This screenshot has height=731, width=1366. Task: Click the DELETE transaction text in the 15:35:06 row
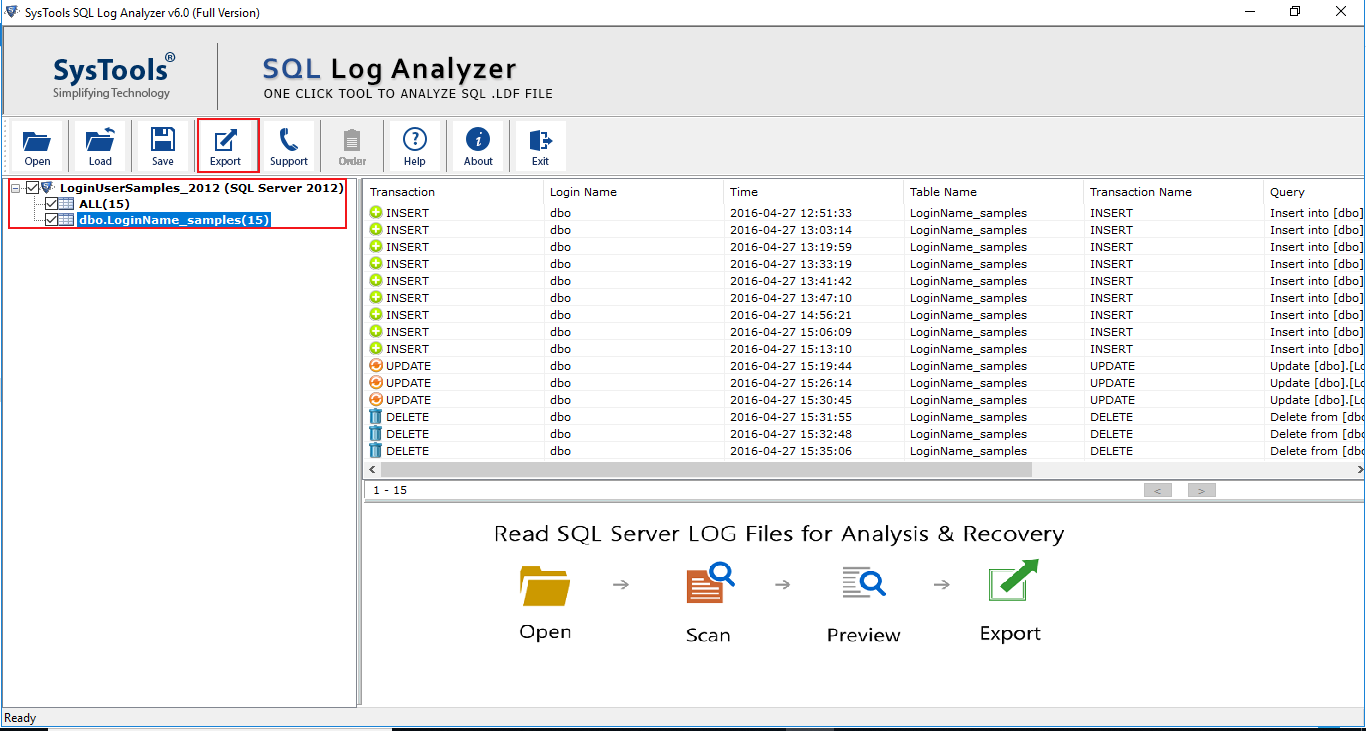[407, 451]
